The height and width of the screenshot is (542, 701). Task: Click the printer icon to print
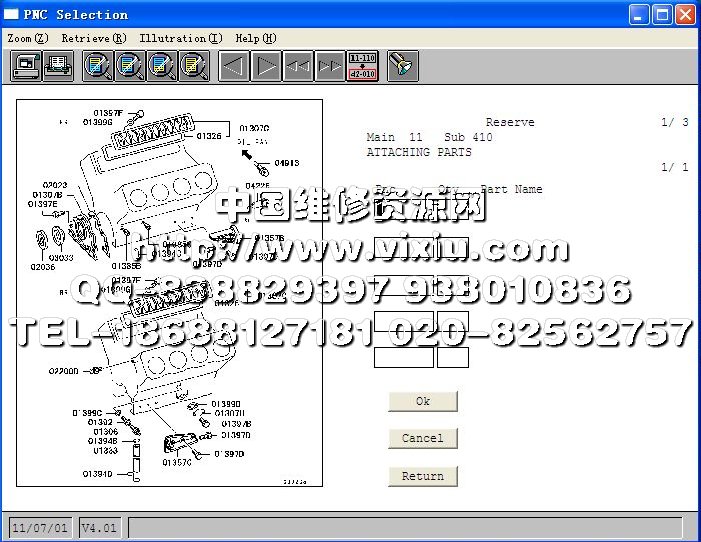[58, 66]
